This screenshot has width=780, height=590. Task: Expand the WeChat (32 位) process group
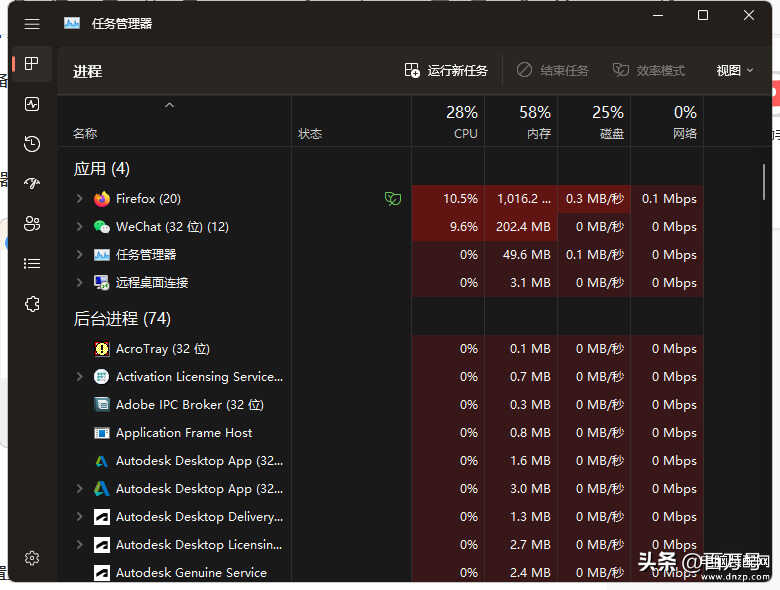point(79,227)
